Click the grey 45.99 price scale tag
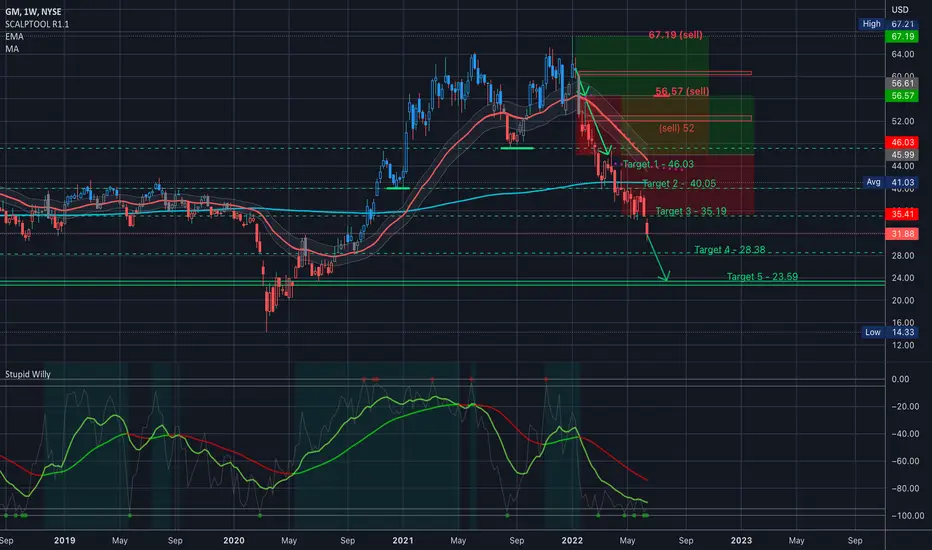This screenshot has width=932, height=550. click(902, 155)
